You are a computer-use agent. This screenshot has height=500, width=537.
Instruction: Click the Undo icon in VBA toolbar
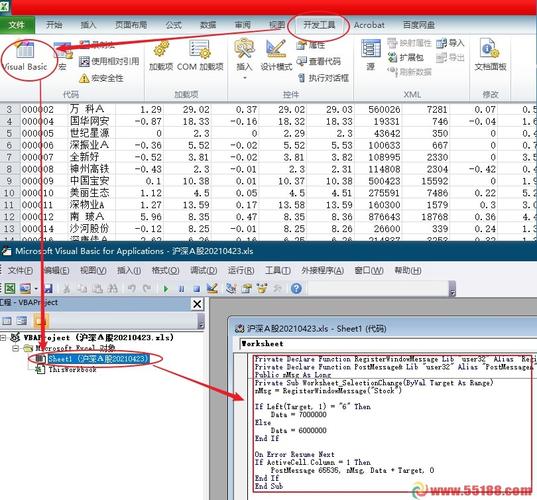point(132,289)
